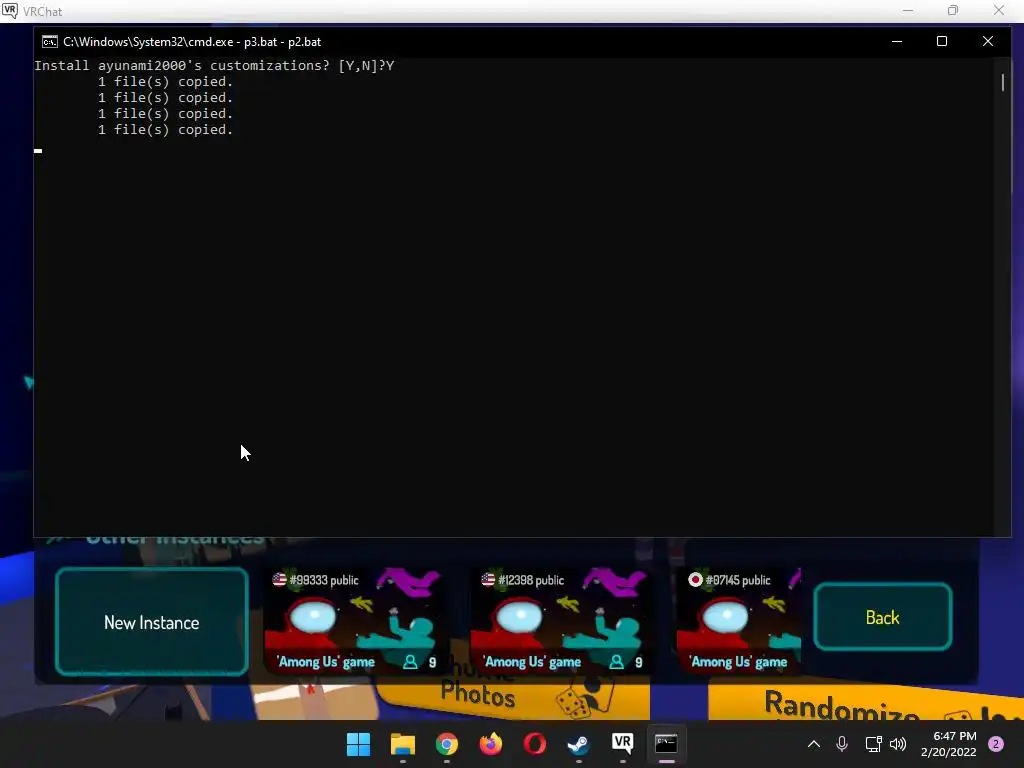
Task: Launch Google Chrome from the taskbar
Action: 447,744
